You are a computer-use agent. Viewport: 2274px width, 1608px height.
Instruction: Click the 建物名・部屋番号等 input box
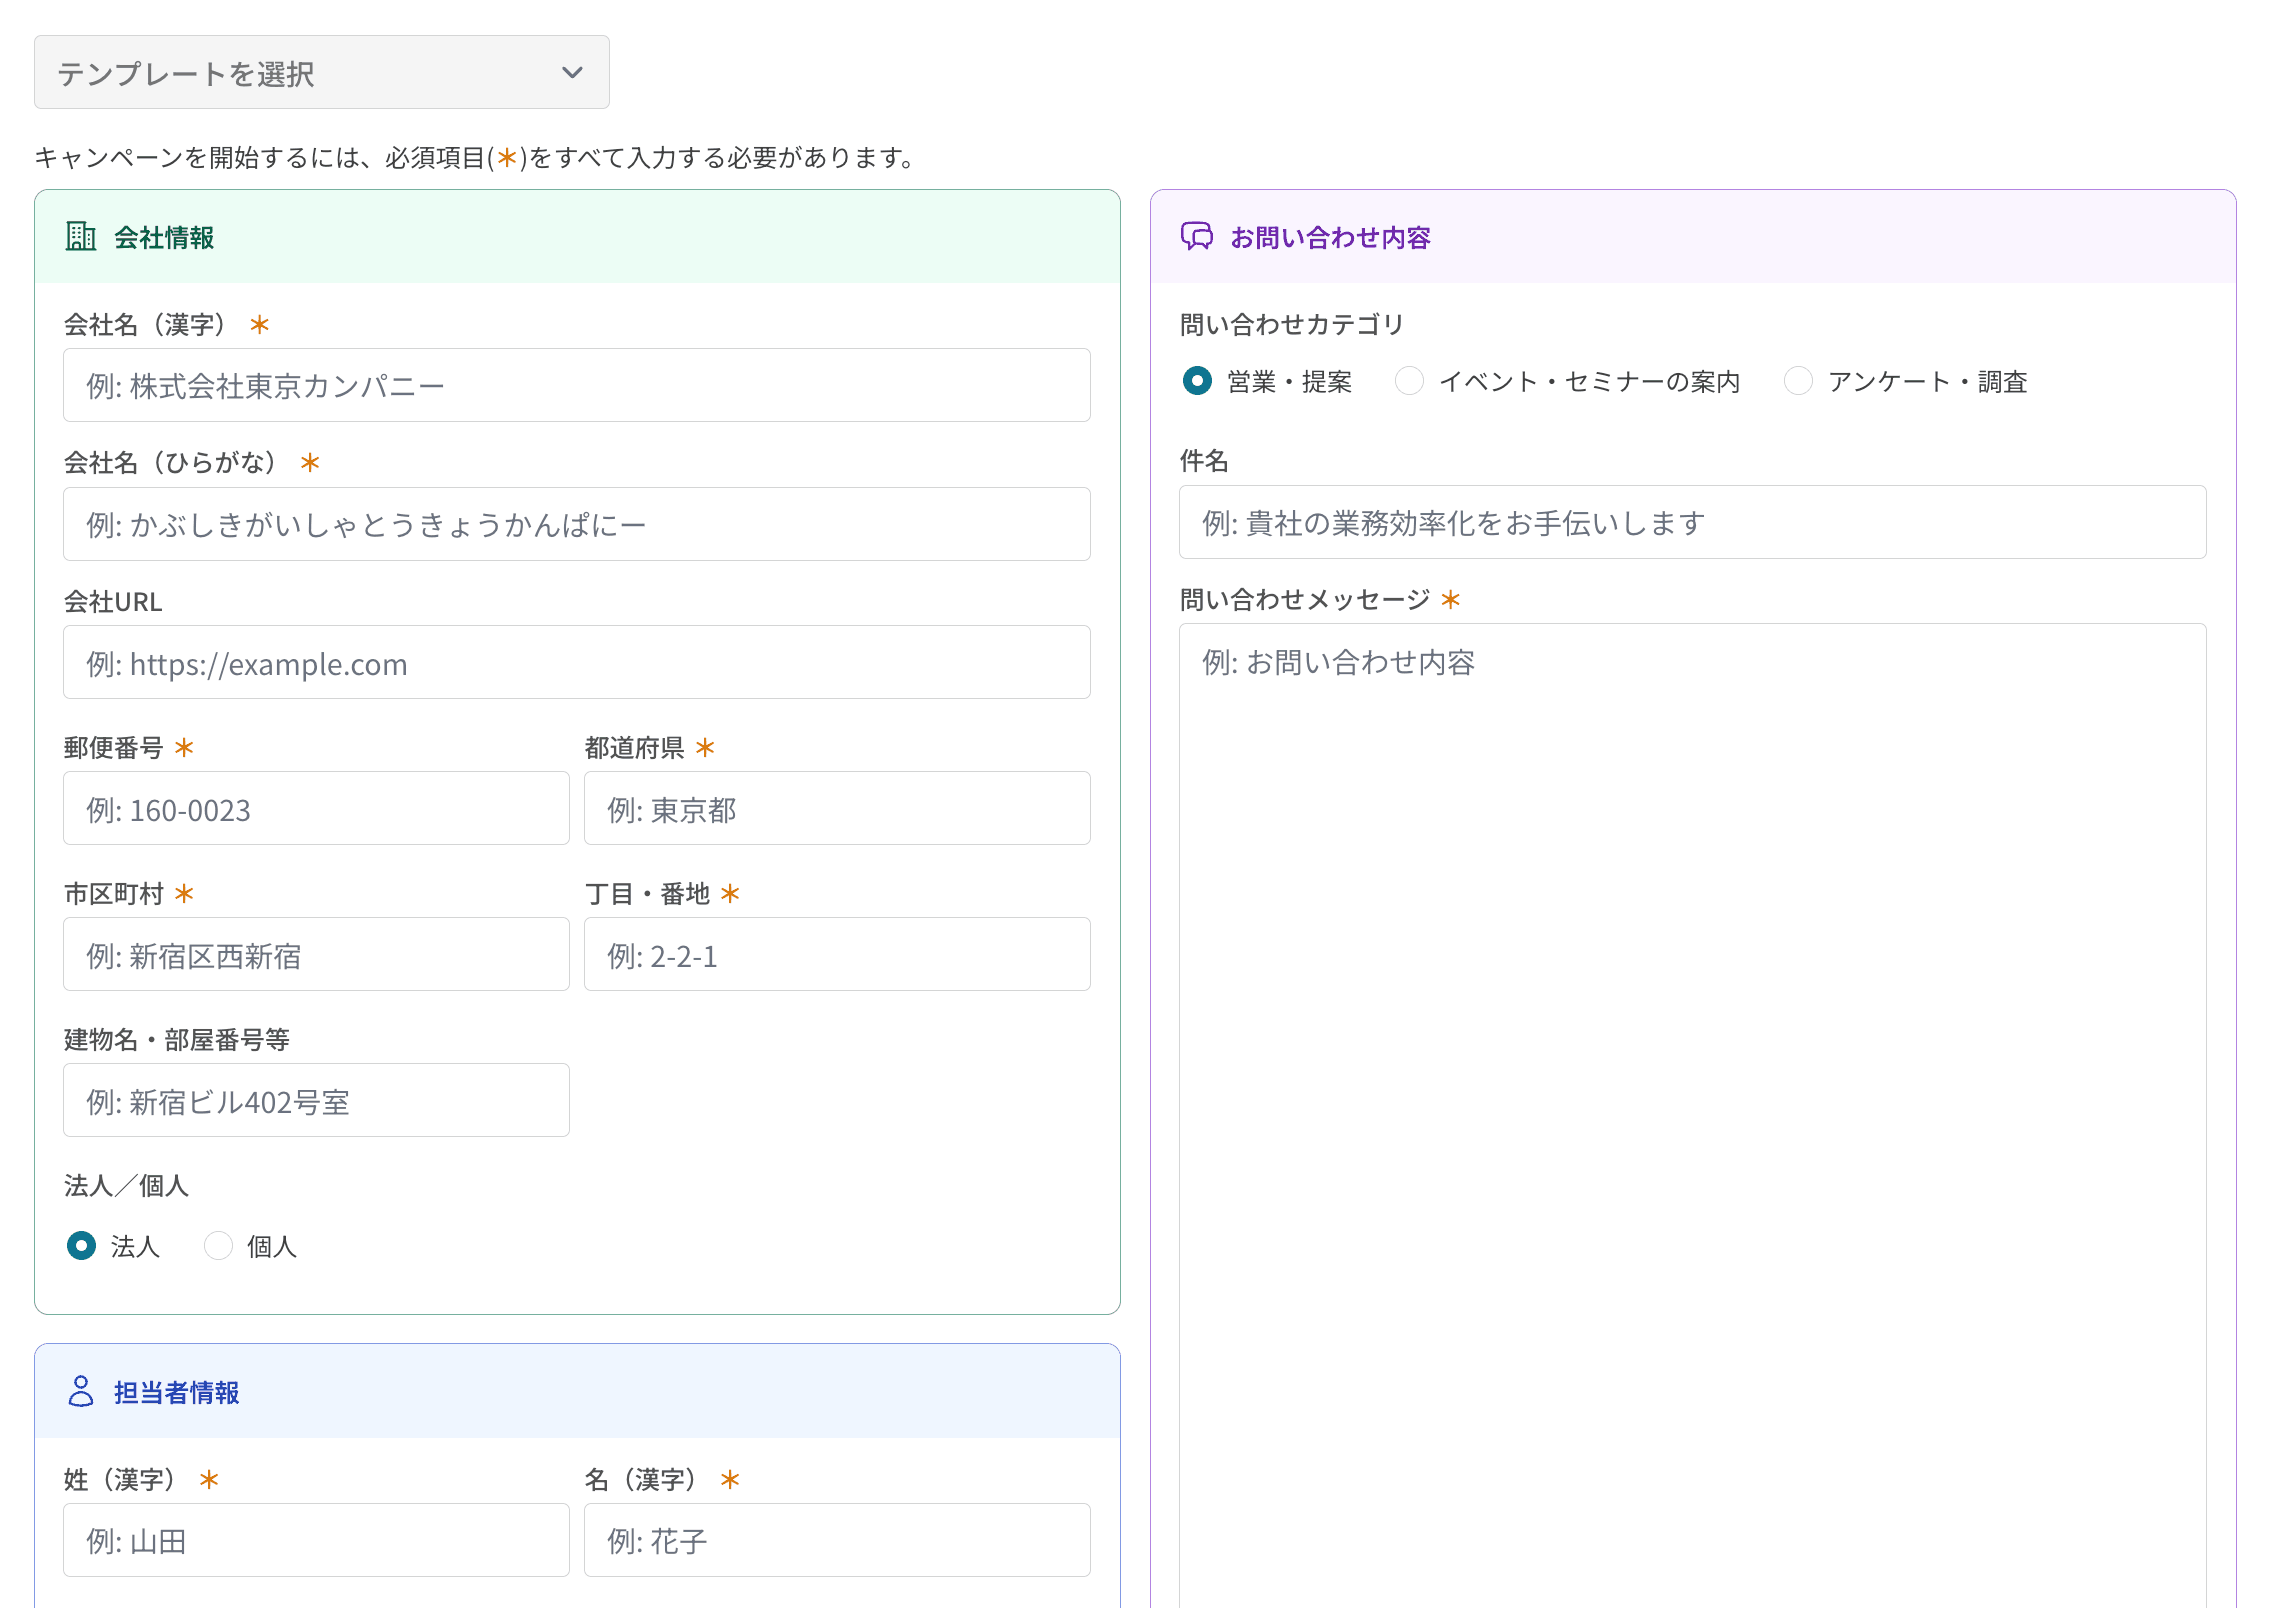[316, 1100]
